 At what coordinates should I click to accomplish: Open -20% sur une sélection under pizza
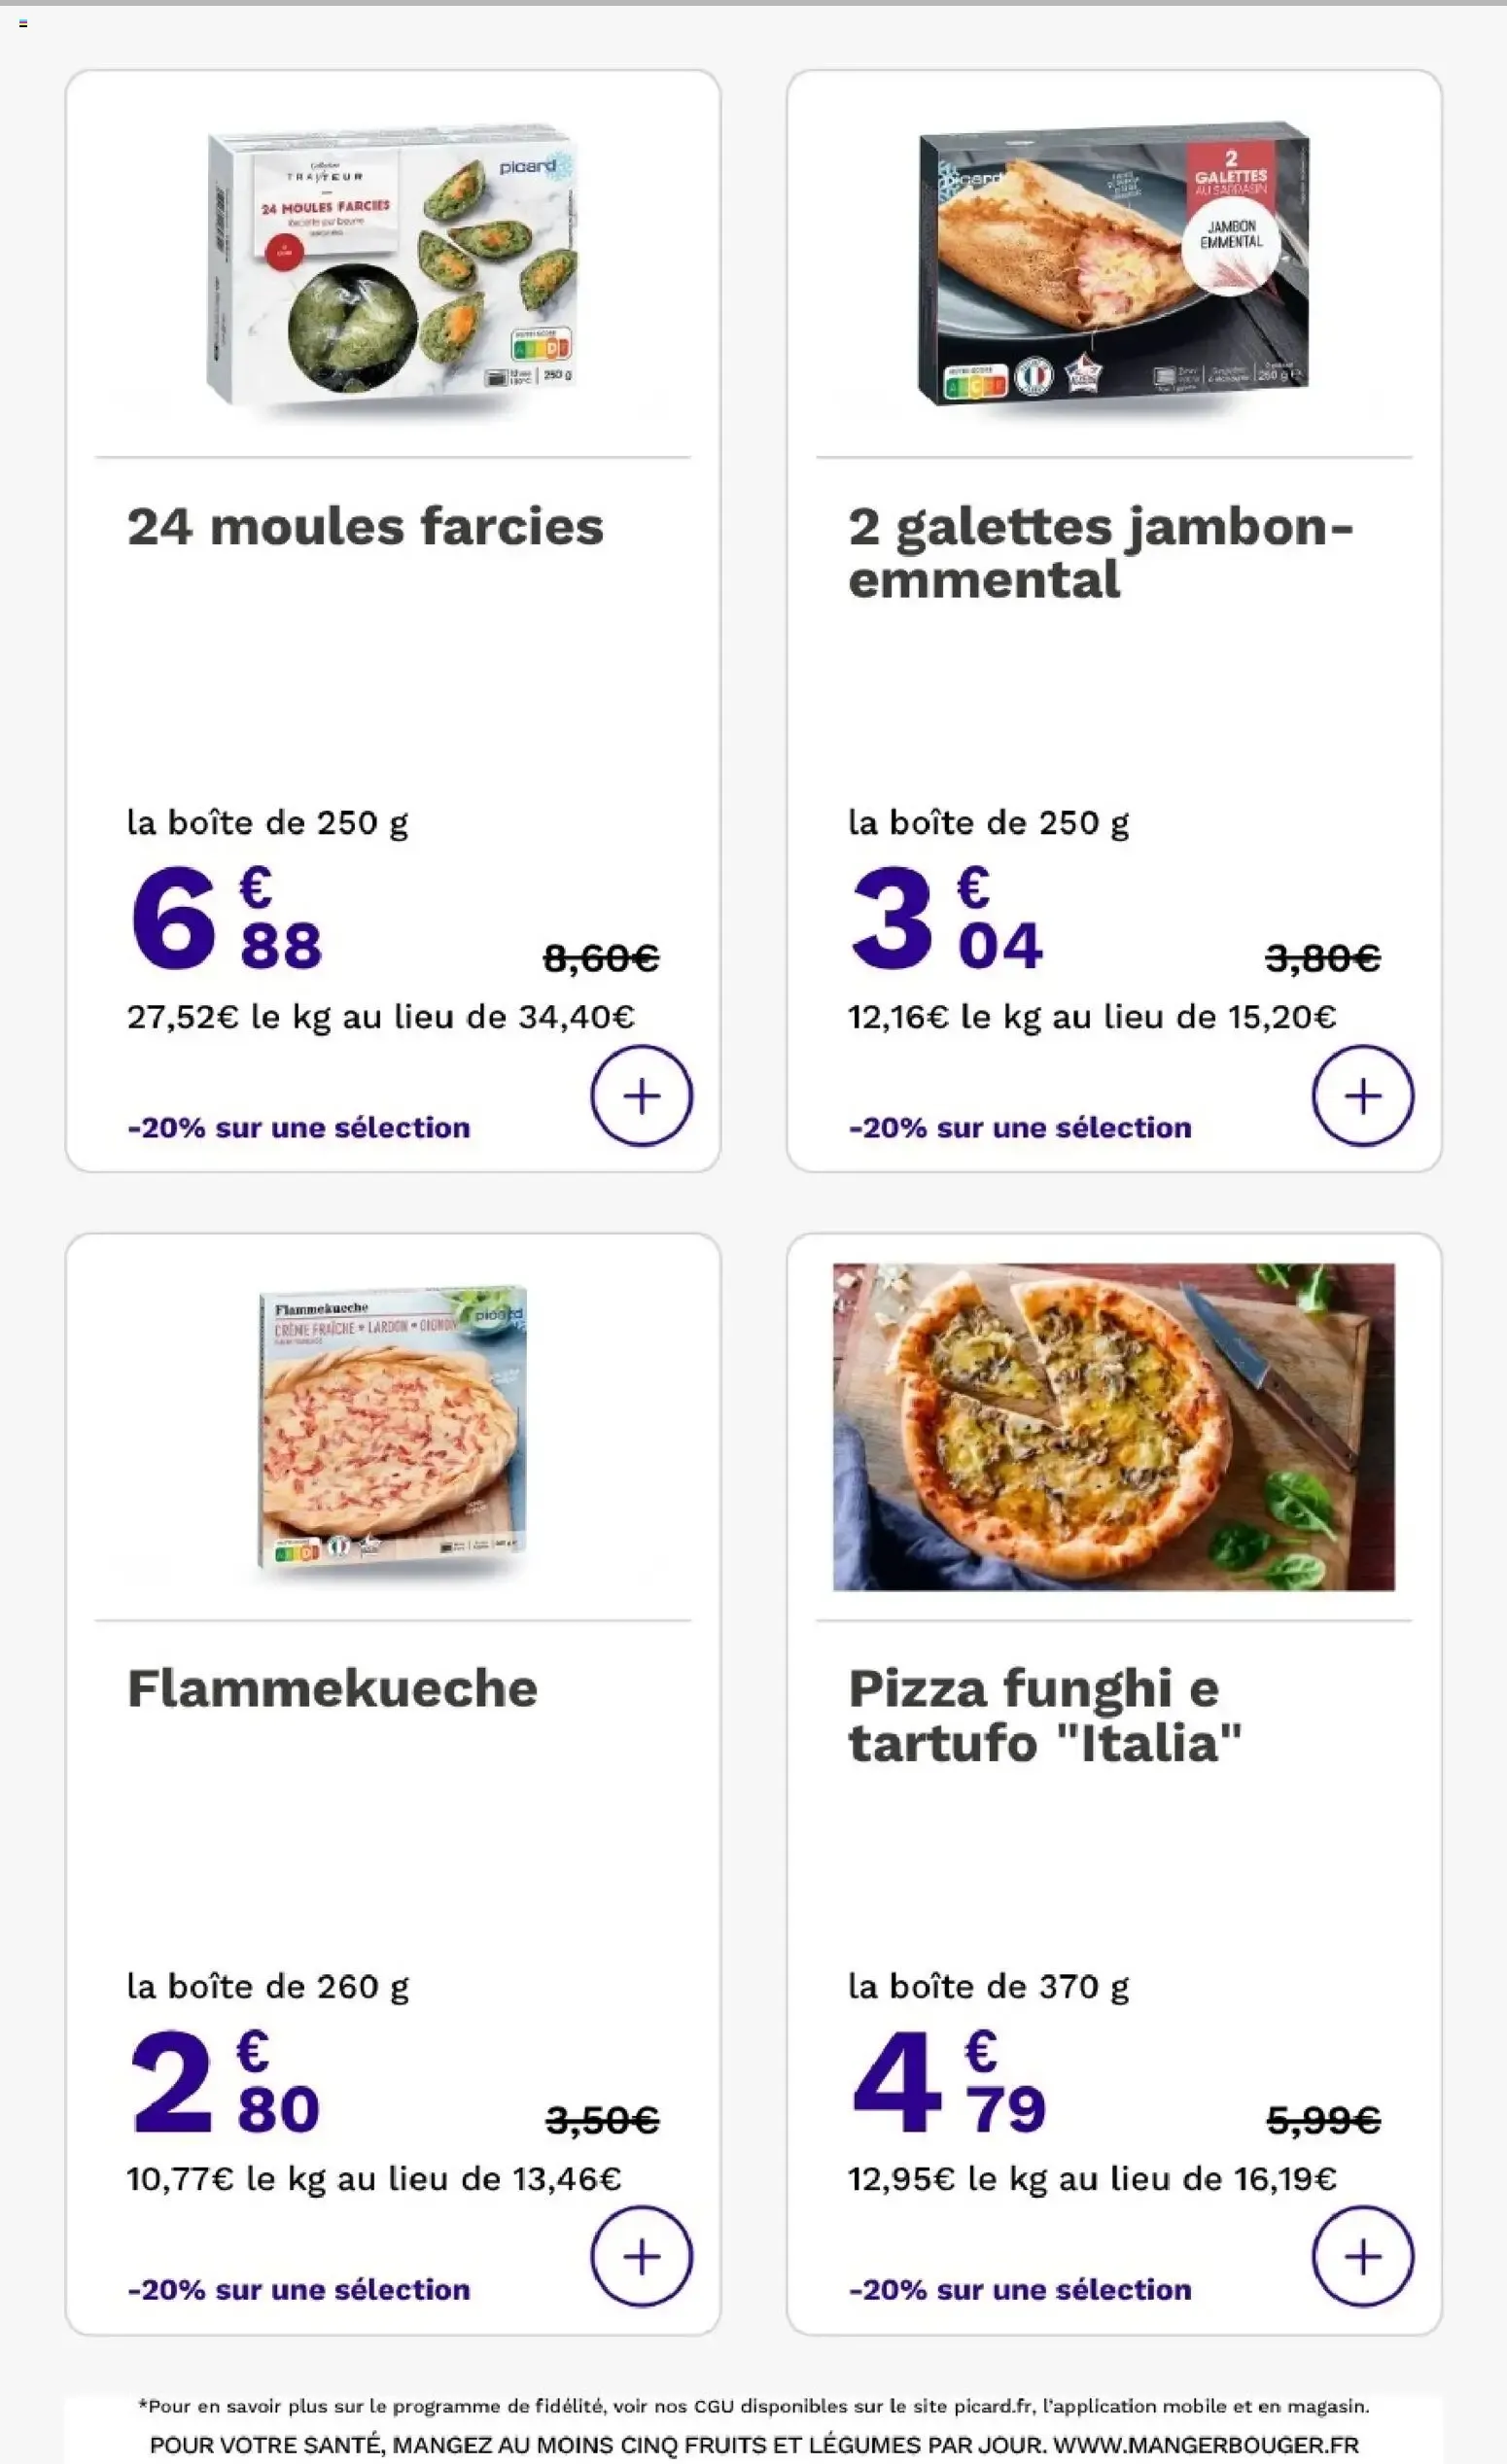(1019, 2290)
